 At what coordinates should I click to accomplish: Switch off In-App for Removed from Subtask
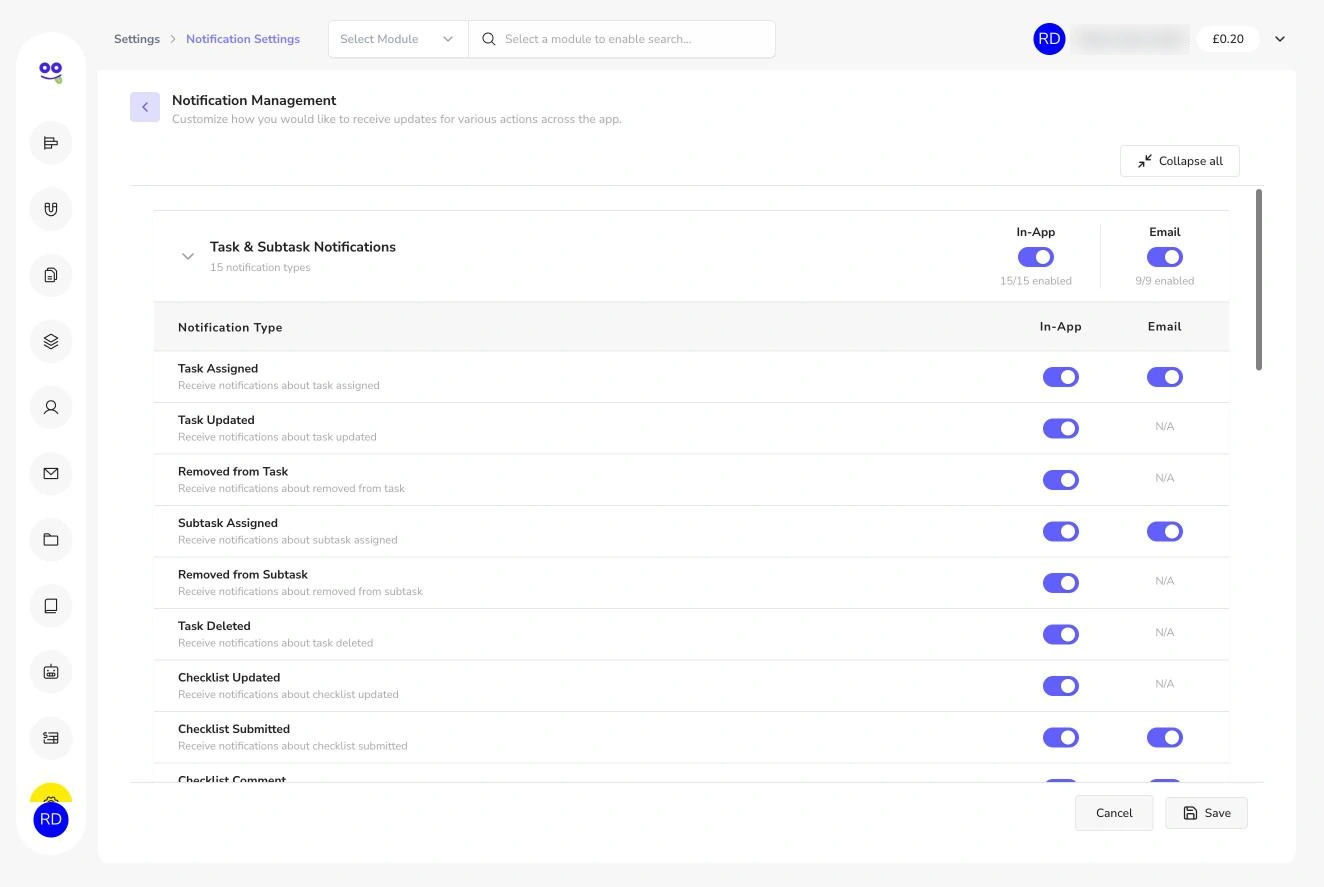pyautogui.click(x=1061, y=583)
